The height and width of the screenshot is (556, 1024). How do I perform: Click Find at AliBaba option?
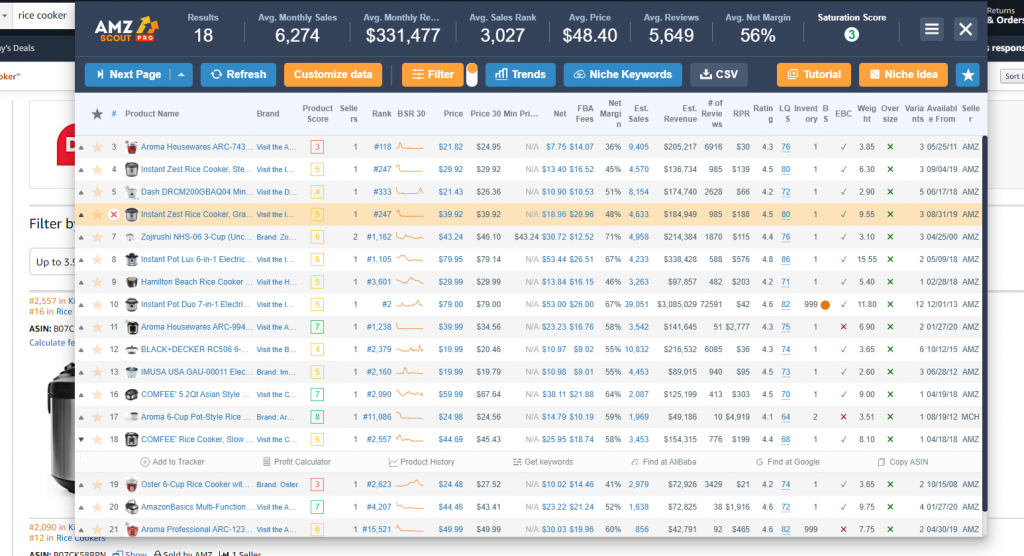664,462
